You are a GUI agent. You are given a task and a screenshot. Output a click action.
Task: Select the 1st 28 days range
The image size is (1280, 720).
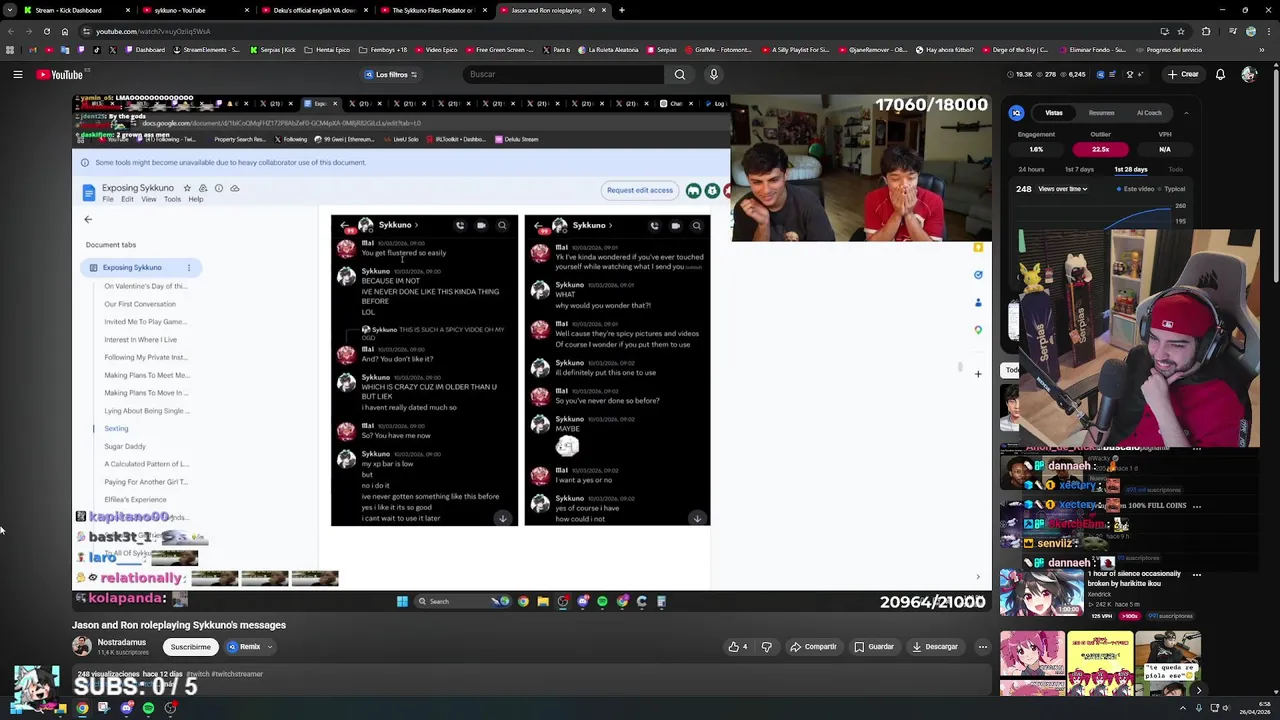1131,170
